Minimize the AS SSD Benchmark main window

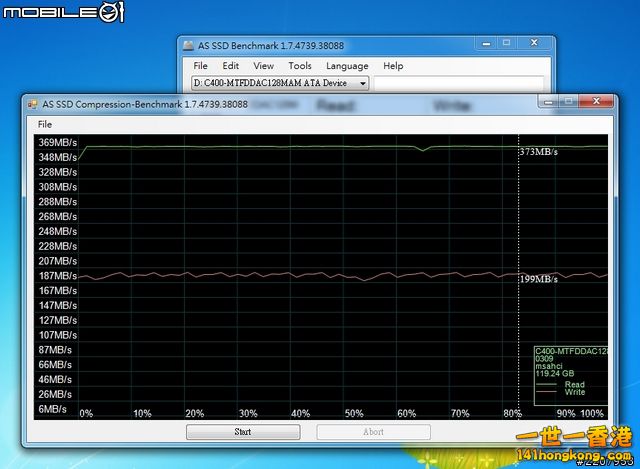(x=485, y=44)
